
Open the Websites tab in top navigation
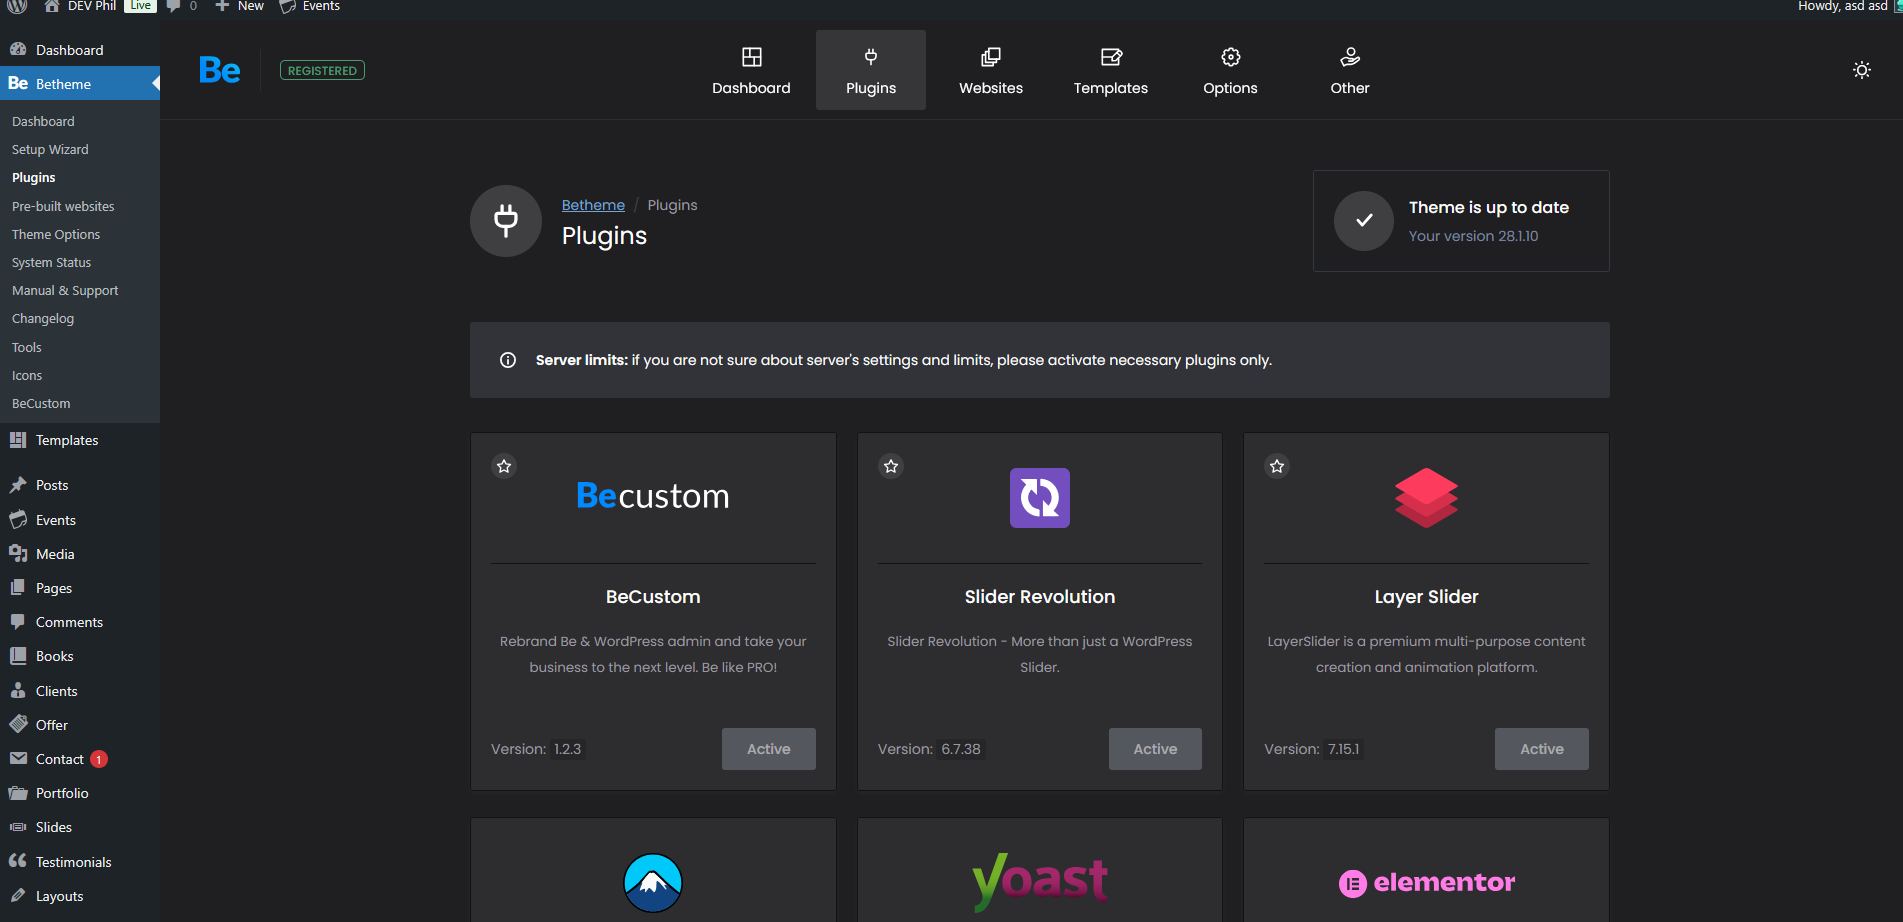click(990, 70)
